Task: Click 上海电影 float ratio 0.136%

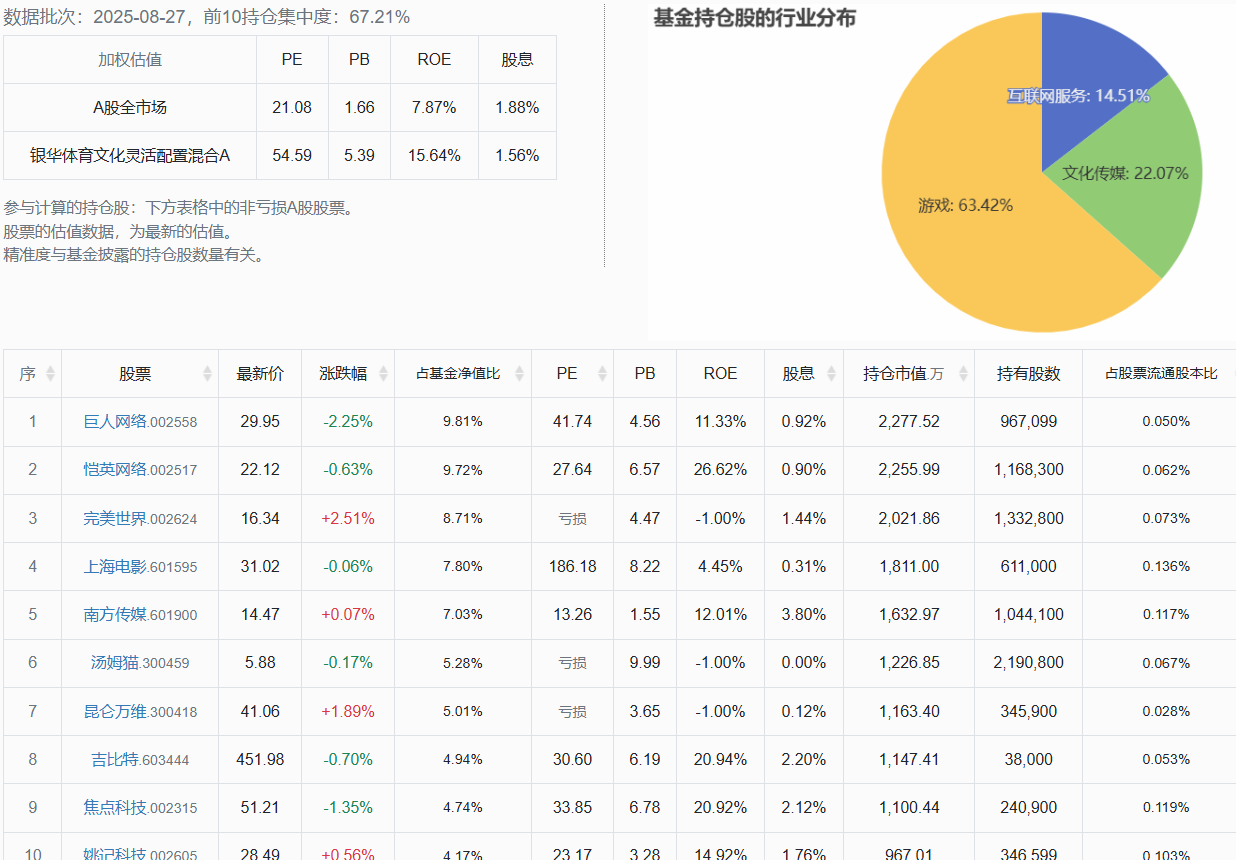Action: (x=1166, y=566)
